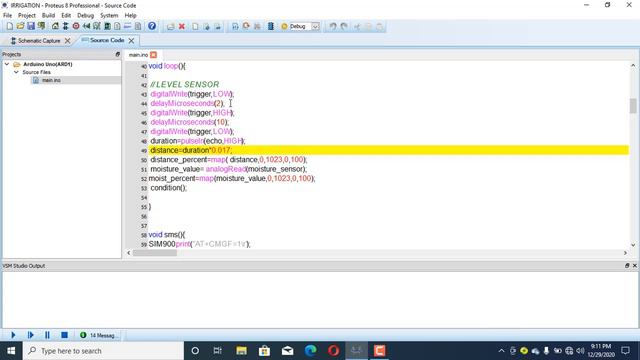Open Microsoft Edge from the taskbar
640x360 pixels.
311,351
